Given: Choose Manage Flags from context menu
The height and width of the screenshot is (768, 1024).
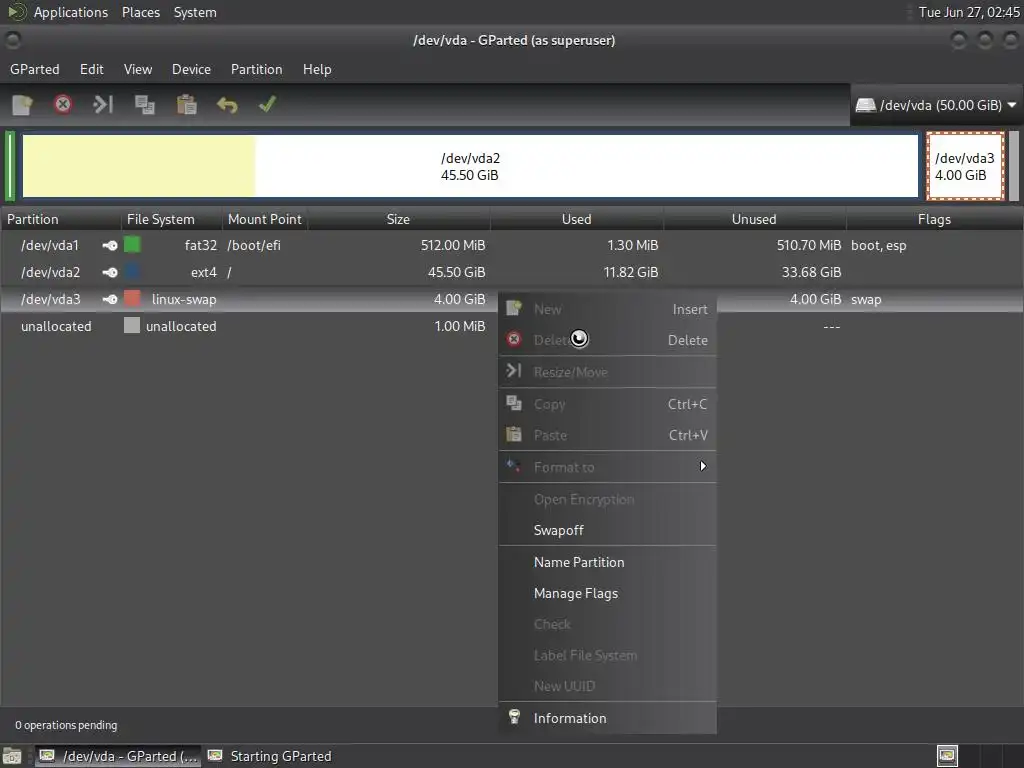Looking at the screenshot, I should 607,593.
